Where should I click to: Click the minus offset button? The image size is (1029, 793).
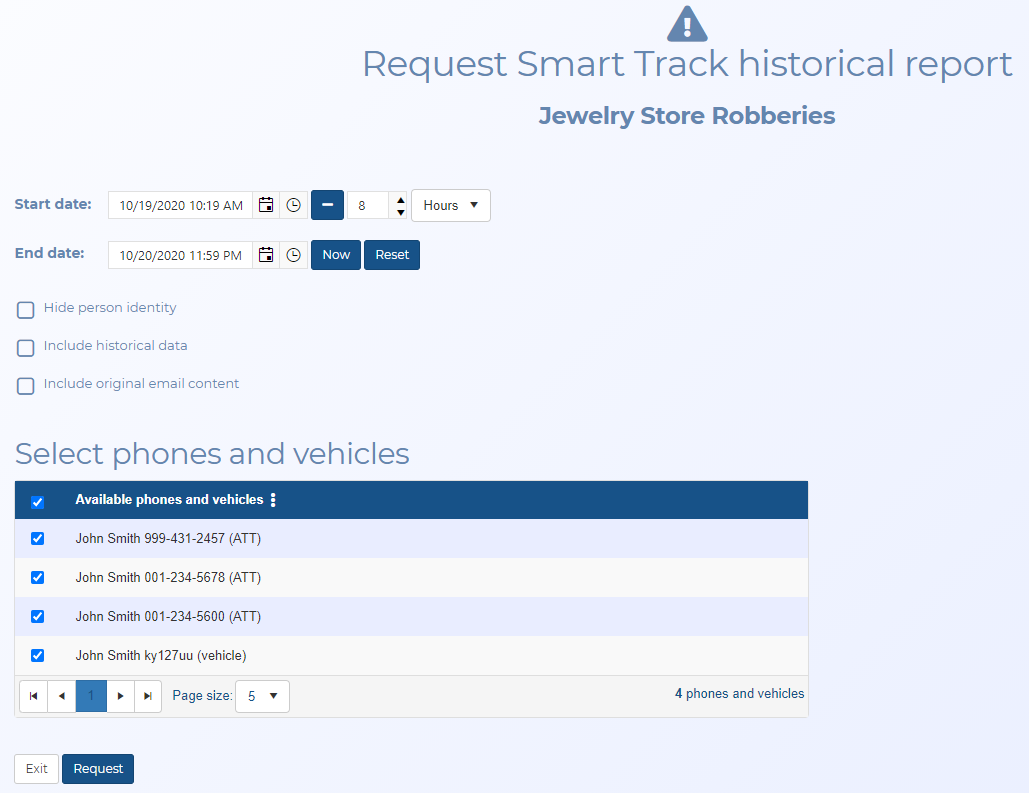327,205
